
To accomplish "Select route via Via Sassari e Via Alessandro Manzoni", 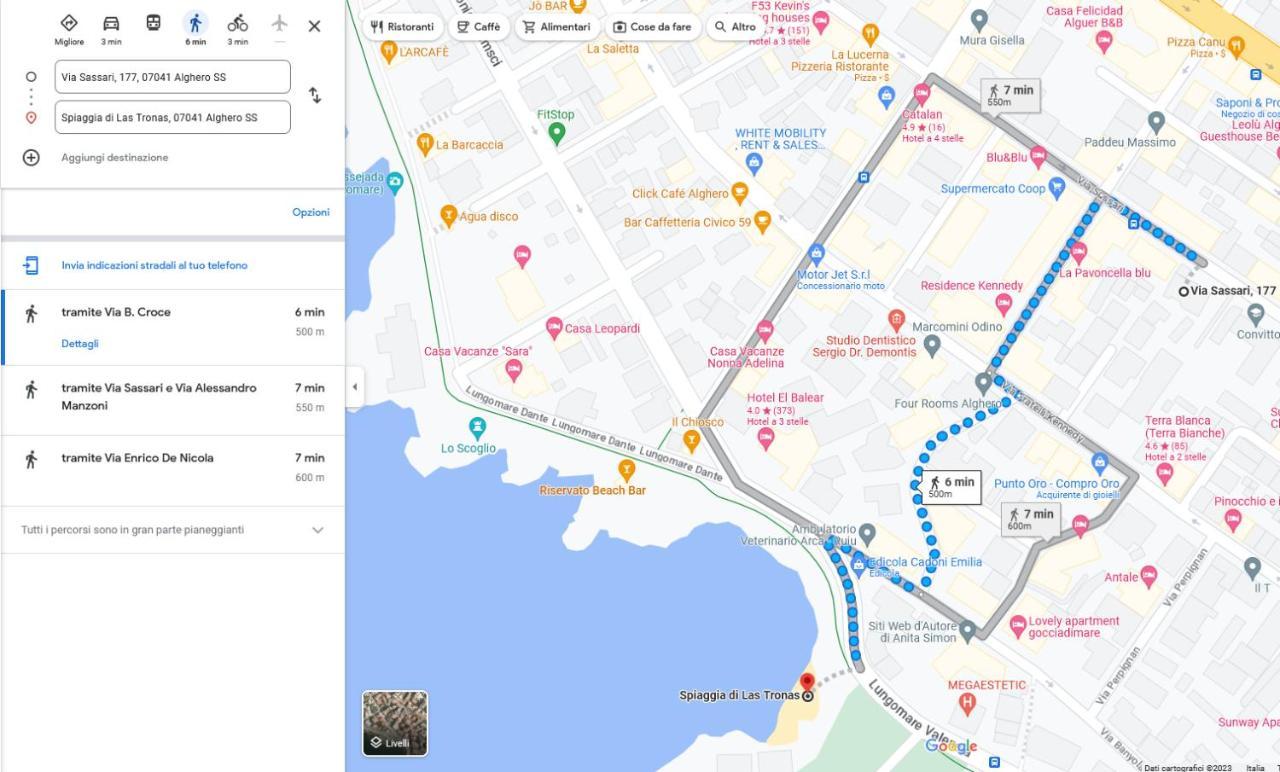I will [172, 400].
